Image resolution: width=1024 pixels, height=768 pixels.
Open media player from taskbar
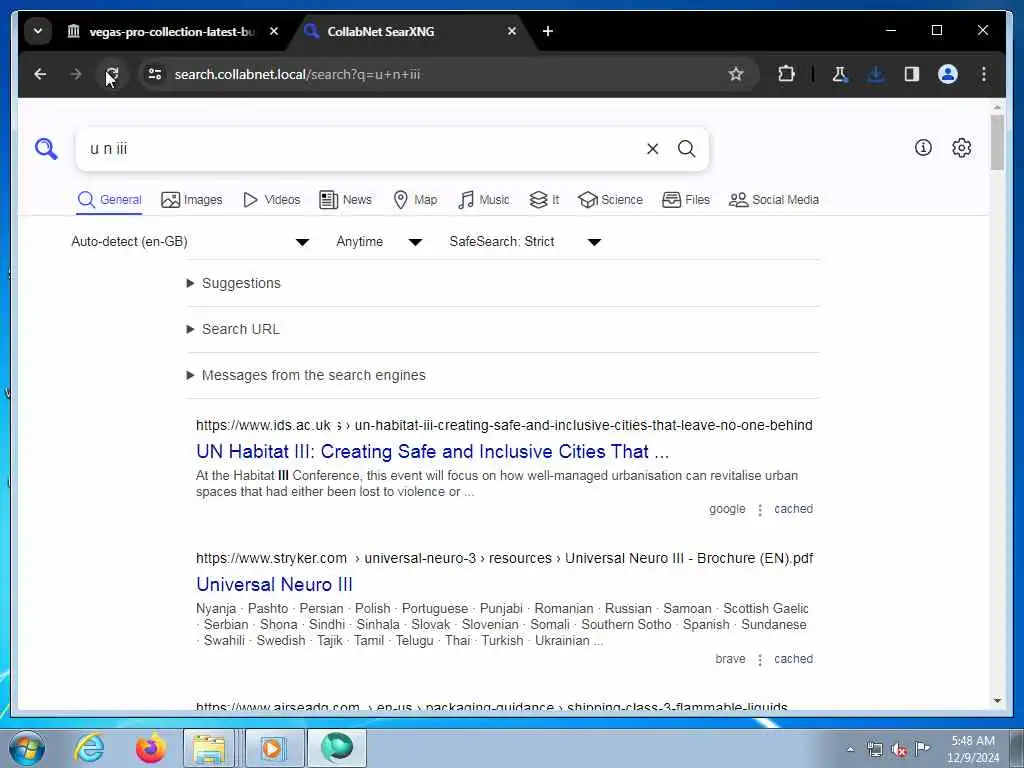click(272, 748)
